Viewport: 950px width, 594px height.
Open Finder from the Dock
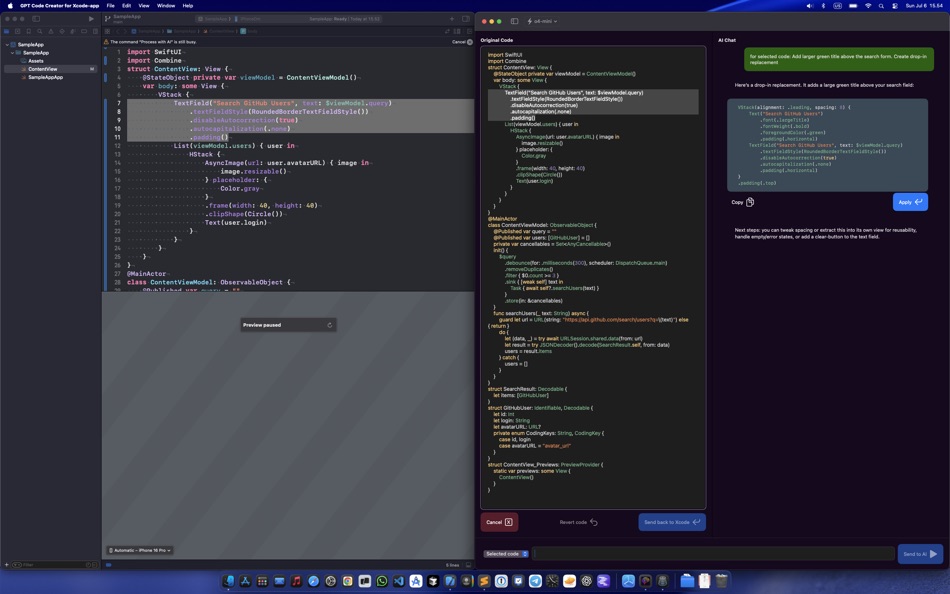228,581
